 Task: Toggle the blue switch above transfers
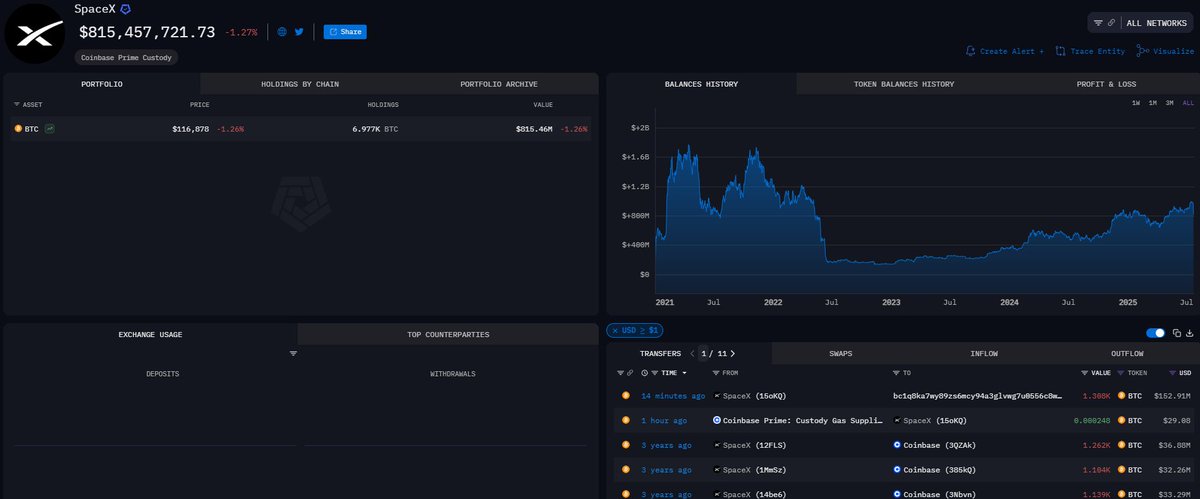(1156, 333)
